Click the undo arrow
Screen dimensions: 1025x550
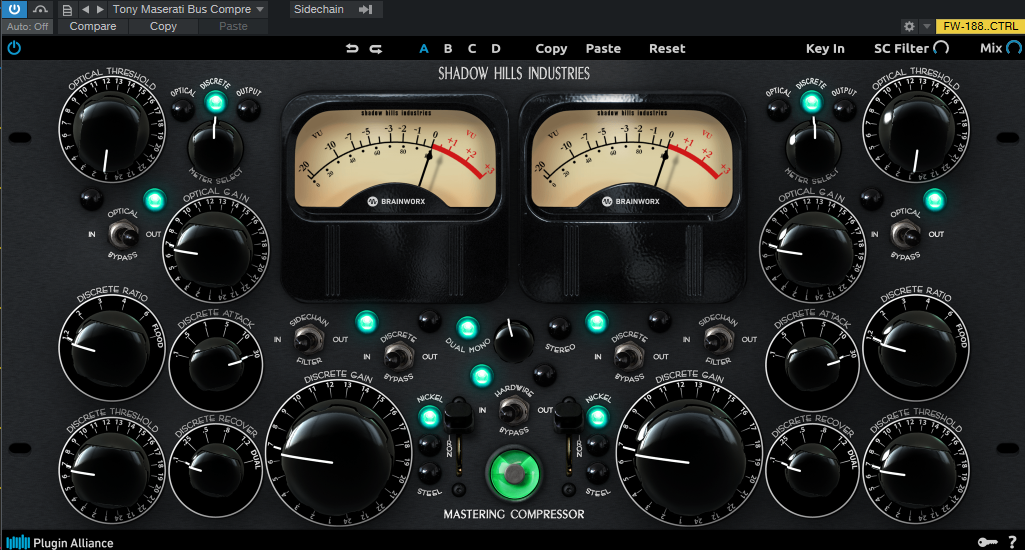[352, 48]
